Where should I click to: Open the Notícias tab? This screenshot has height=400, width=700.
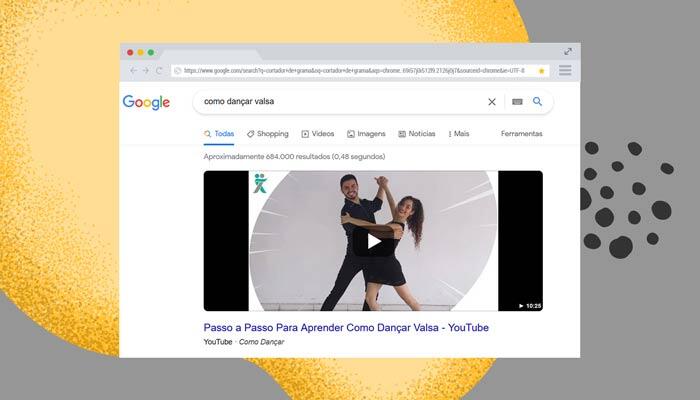417,134
